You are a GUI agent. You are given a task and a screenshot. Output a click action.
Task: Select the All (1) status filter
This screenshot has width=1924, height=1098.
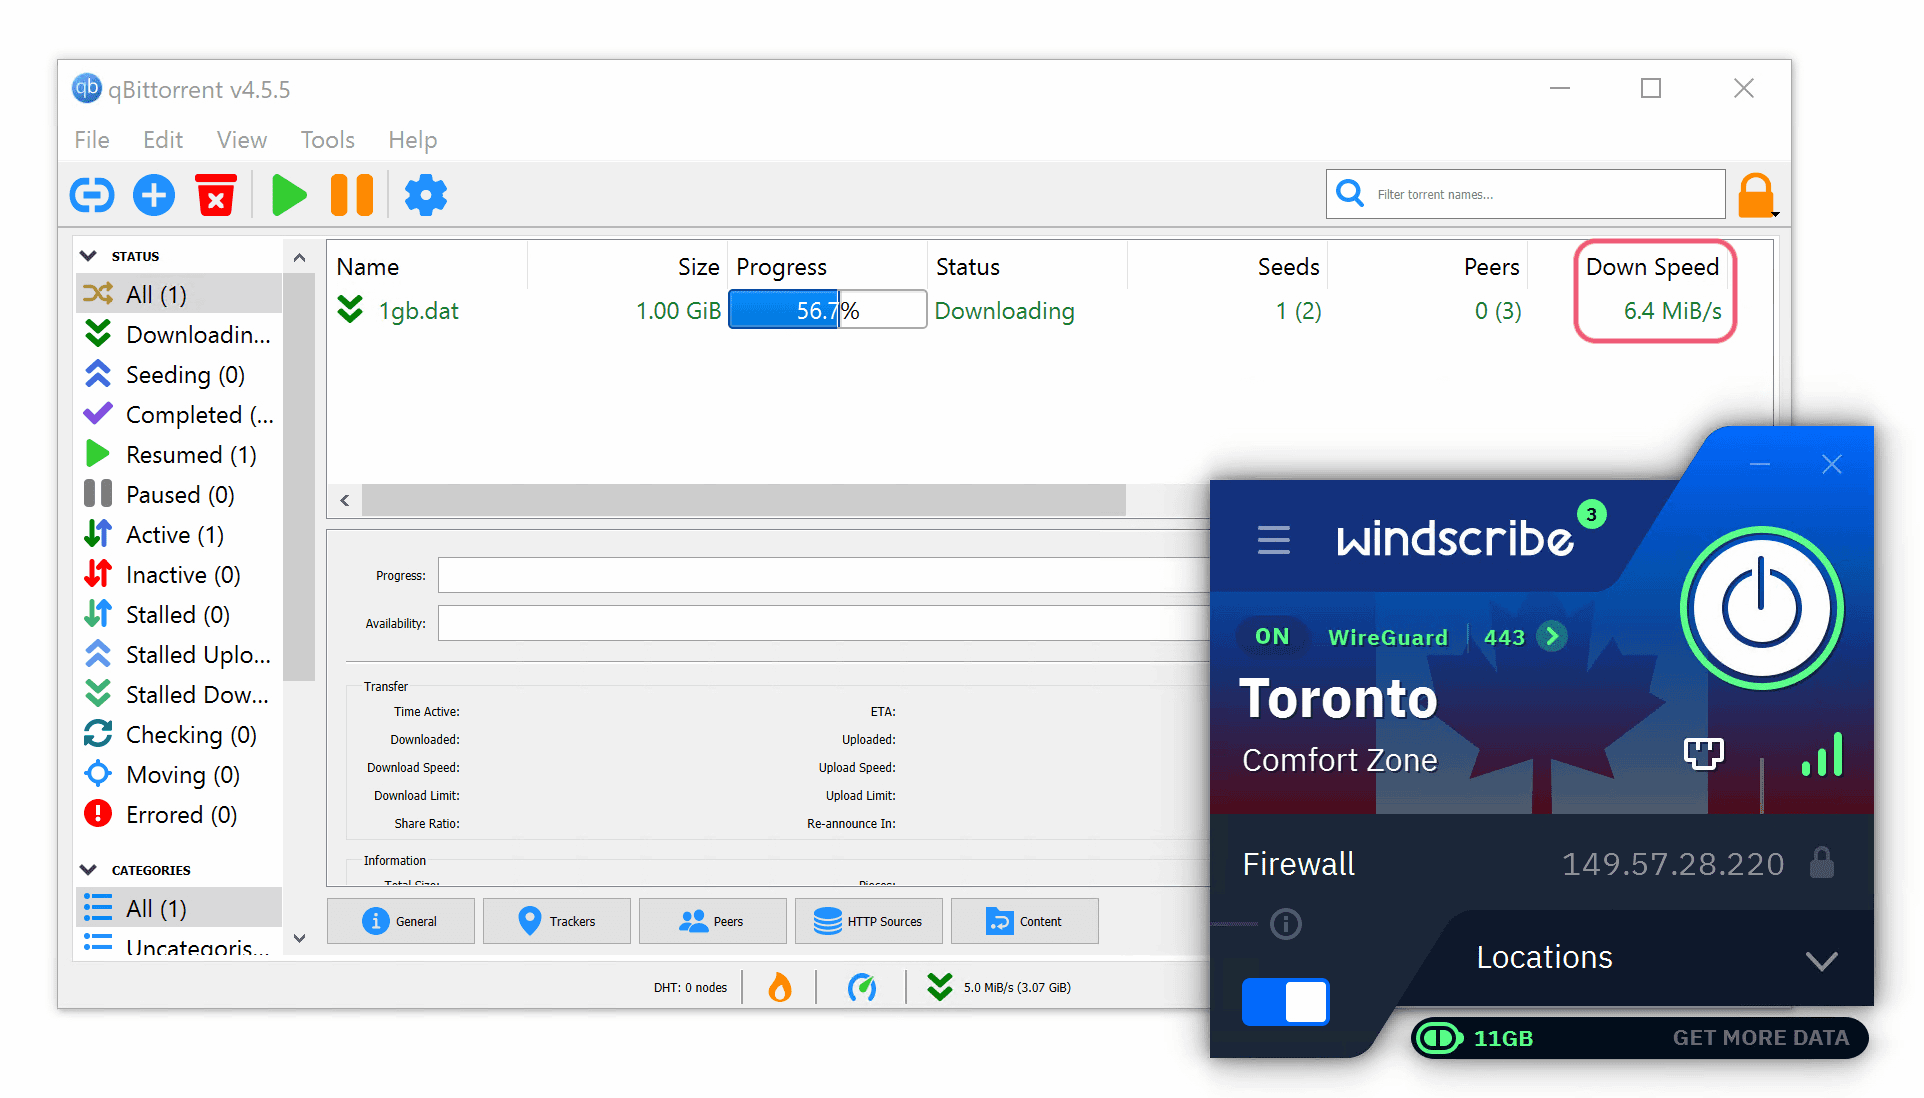click(179, 294)
